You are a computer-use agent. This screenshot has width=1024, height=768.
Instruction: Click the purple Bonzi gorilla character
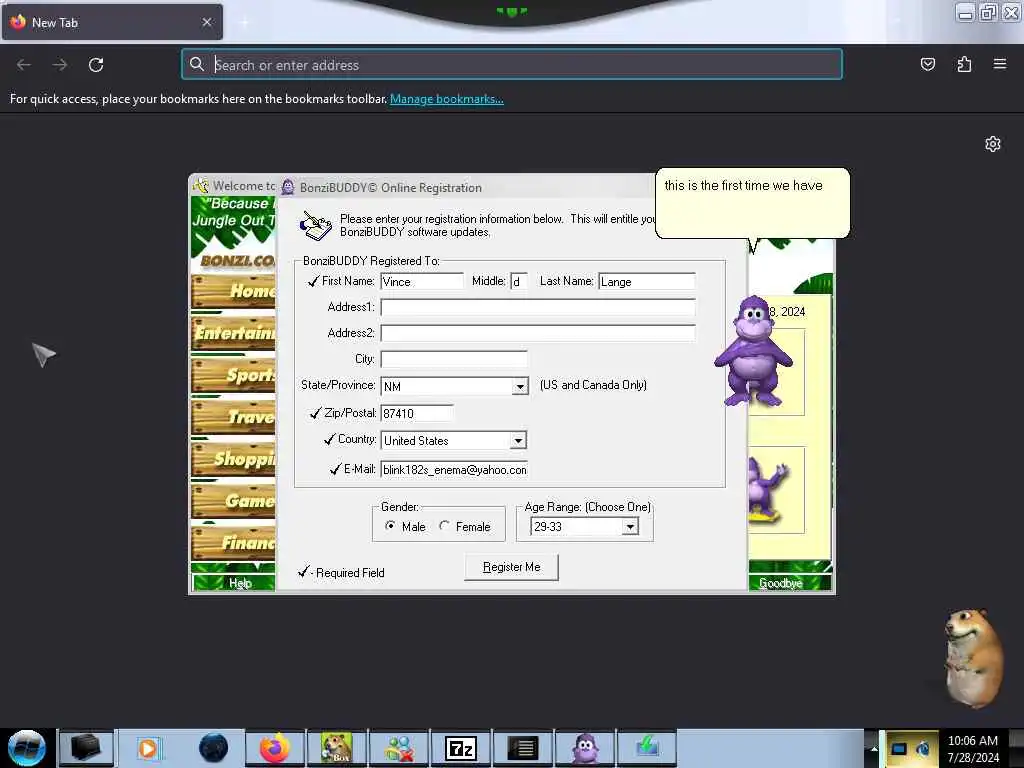pos(753,351)
